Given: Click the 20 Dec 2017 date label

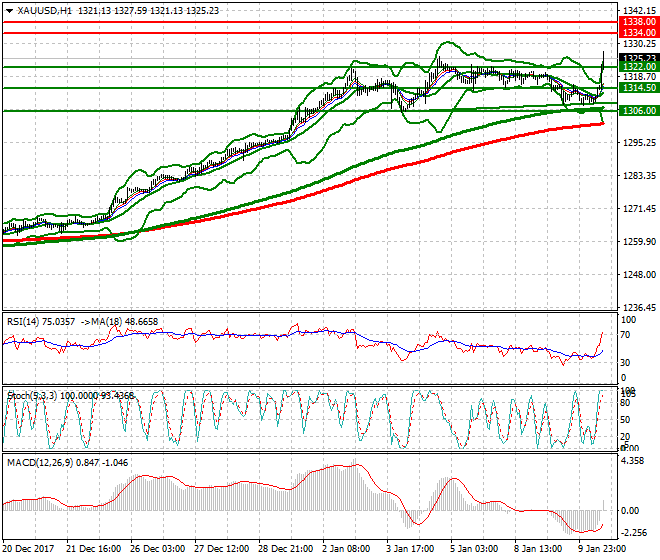Looking at the screenshot, I should (x=29, y=549).
